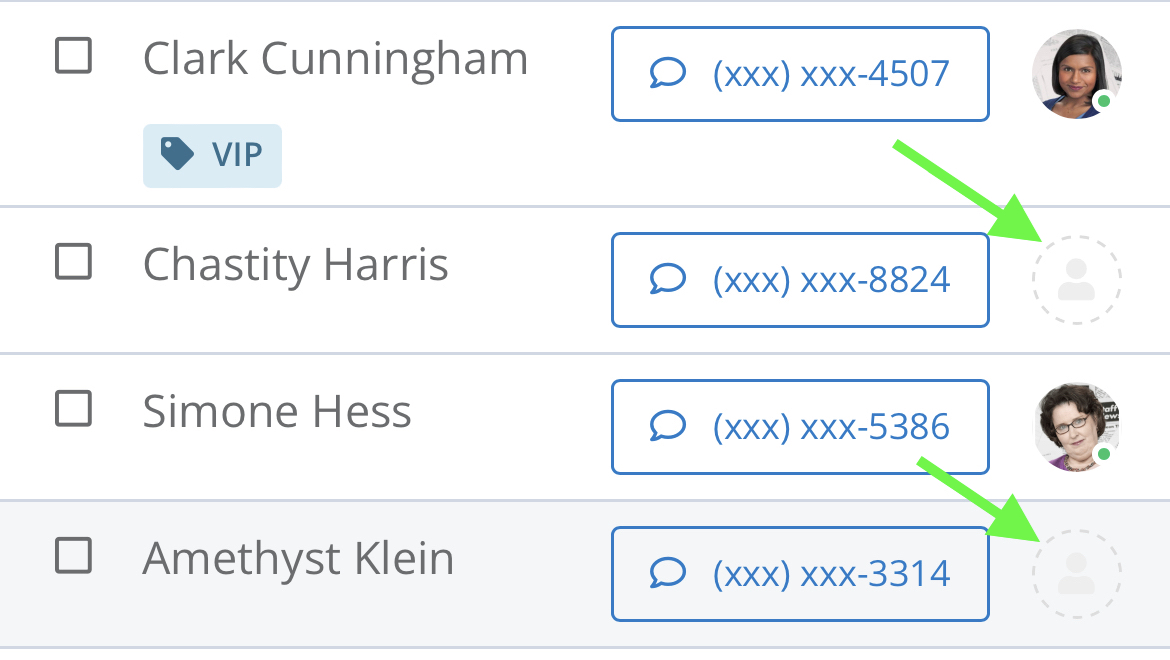Open Clark Cunningham's assigned agent avatar
Image resolution: width=1170 pixels, height=660 pixels.
[x=1076, y=74]
